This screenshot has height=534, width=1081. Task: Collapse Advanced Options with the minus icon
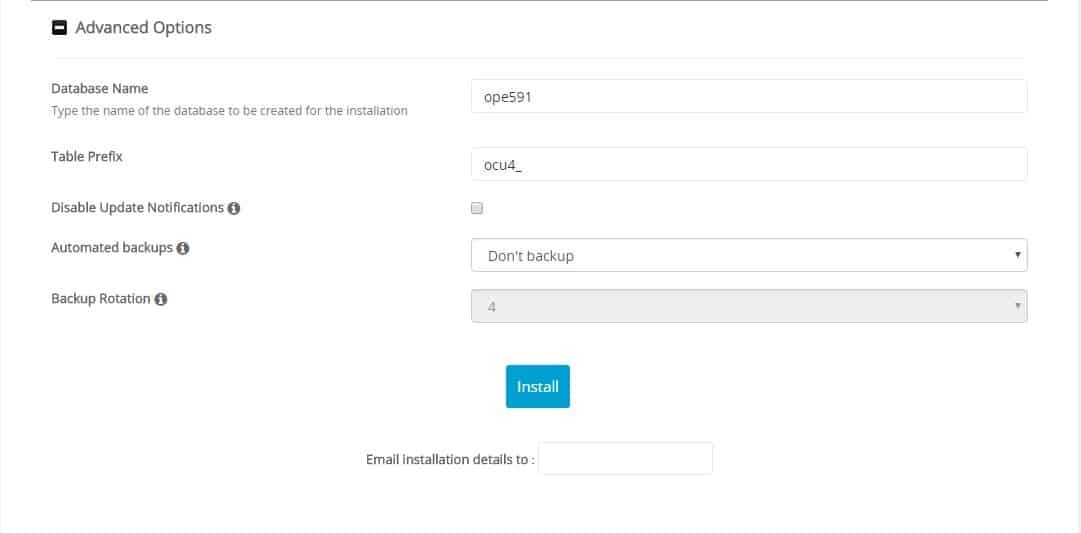60,28
